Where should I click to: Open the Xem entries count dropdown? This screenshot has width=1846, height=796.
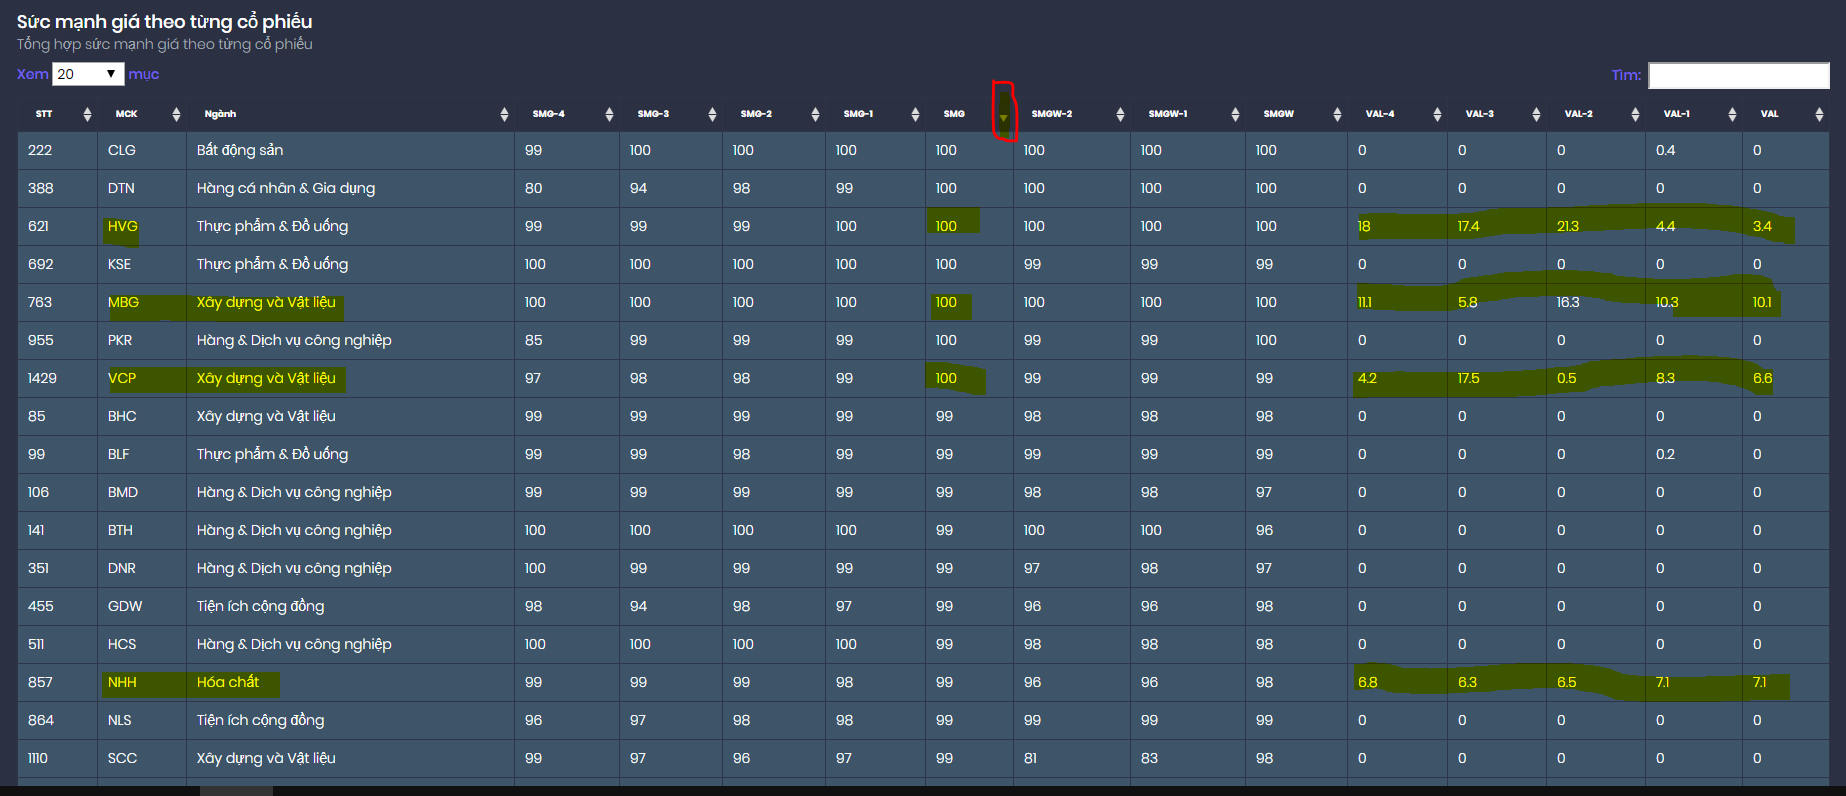88,74
